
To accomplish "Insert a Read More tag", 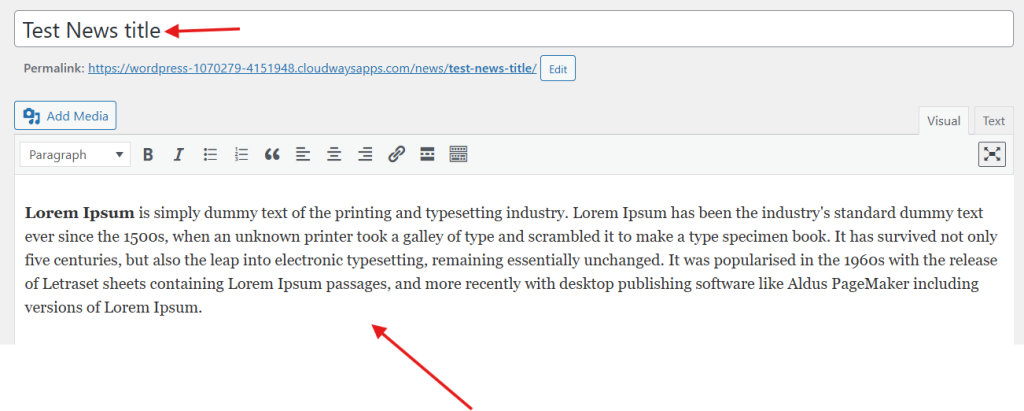I will coord(427,154).
